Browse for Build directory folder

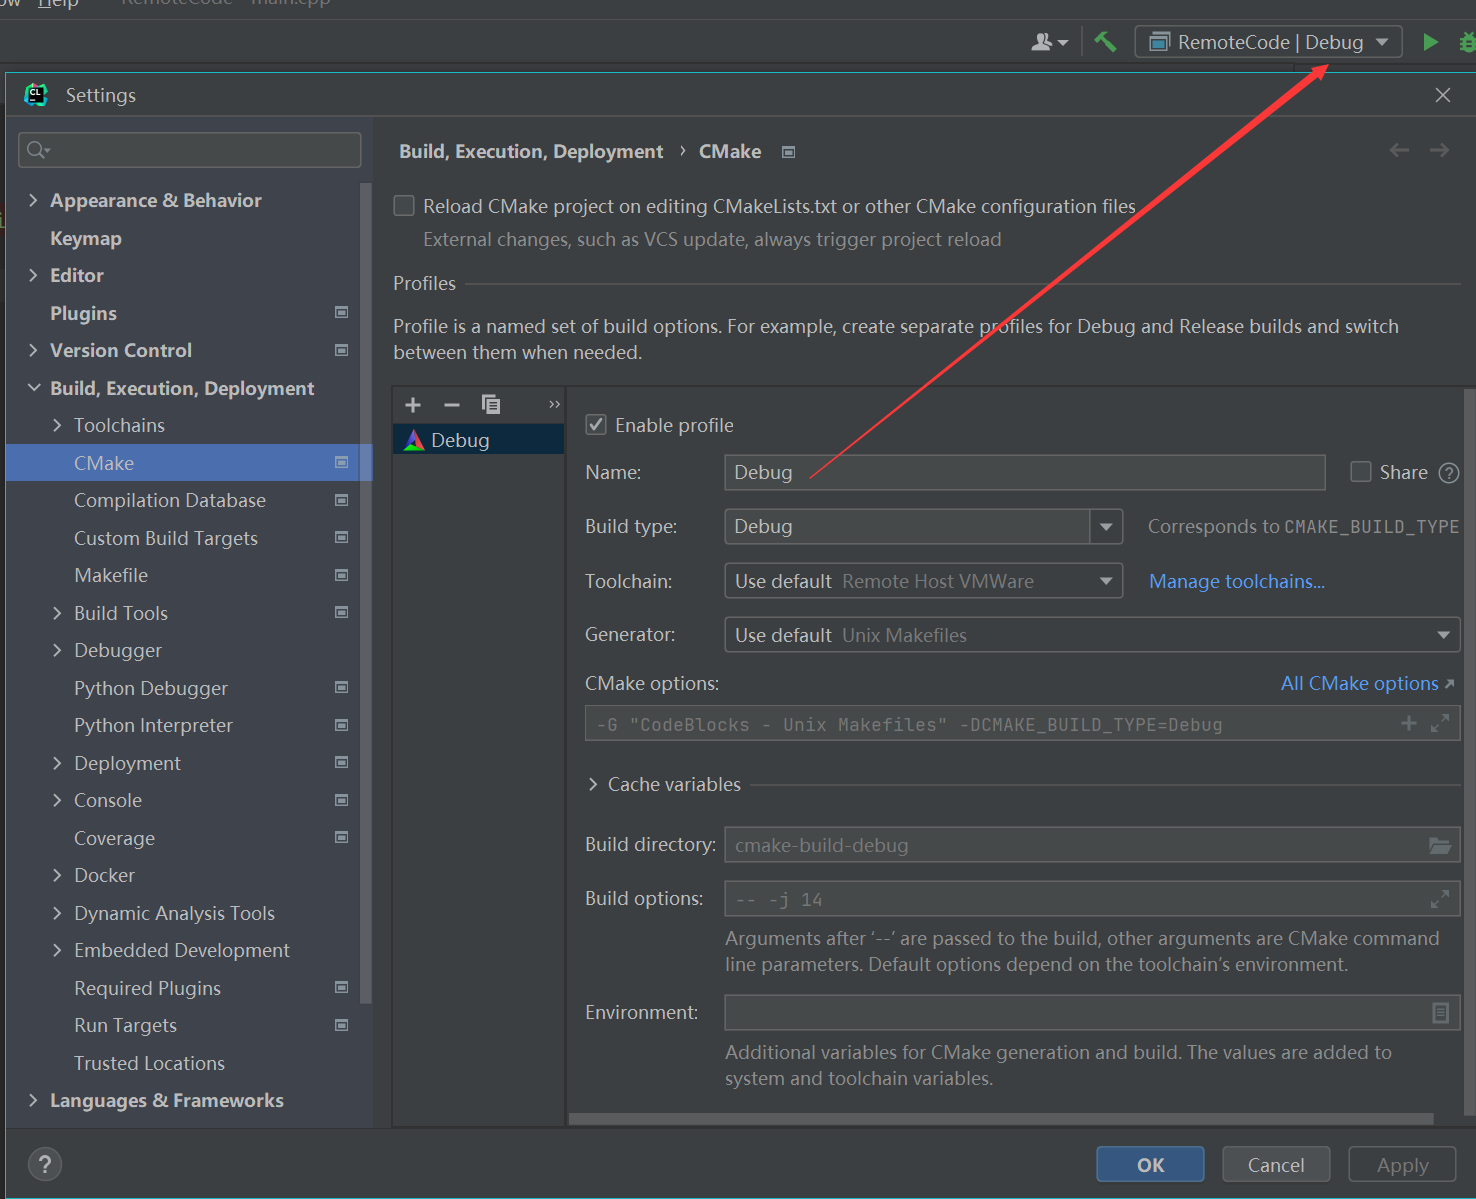[x=1440, y=845]
